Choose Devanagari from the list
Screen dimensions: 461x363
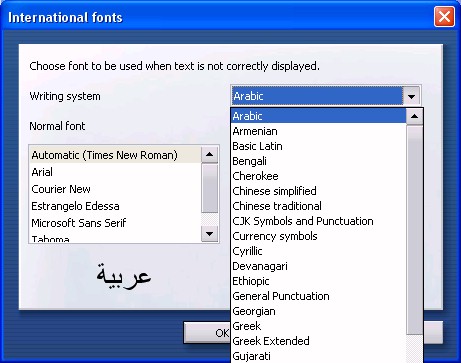point(319,266)
